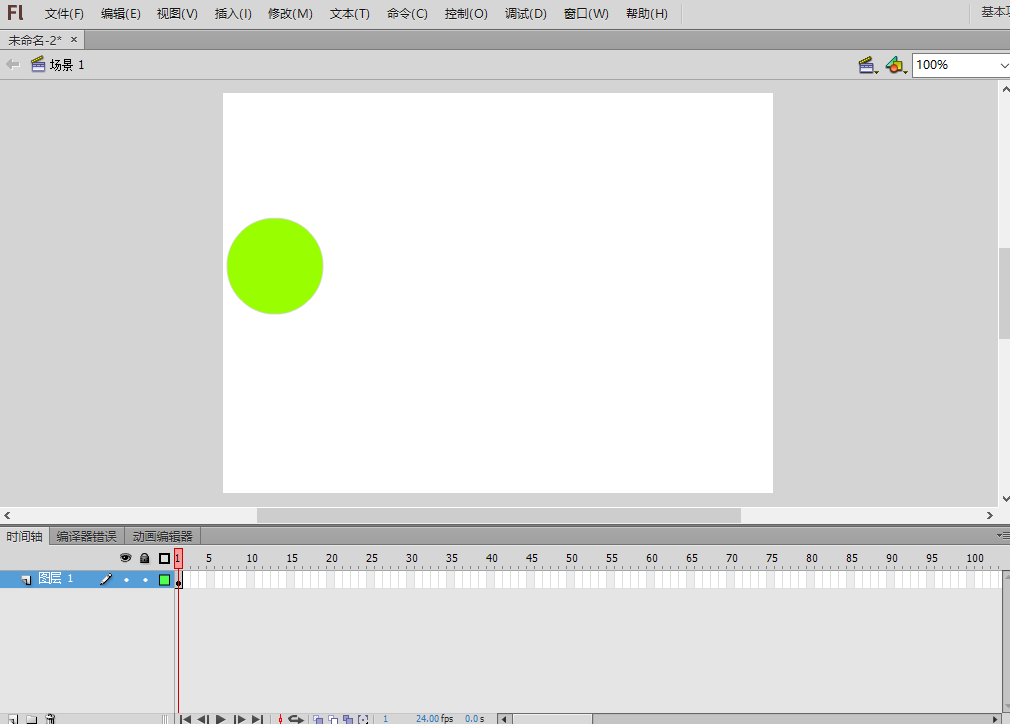Click the red playhead marker at frame 1
The width and height of the screenshot is (1010, 724).
point(178,558)
